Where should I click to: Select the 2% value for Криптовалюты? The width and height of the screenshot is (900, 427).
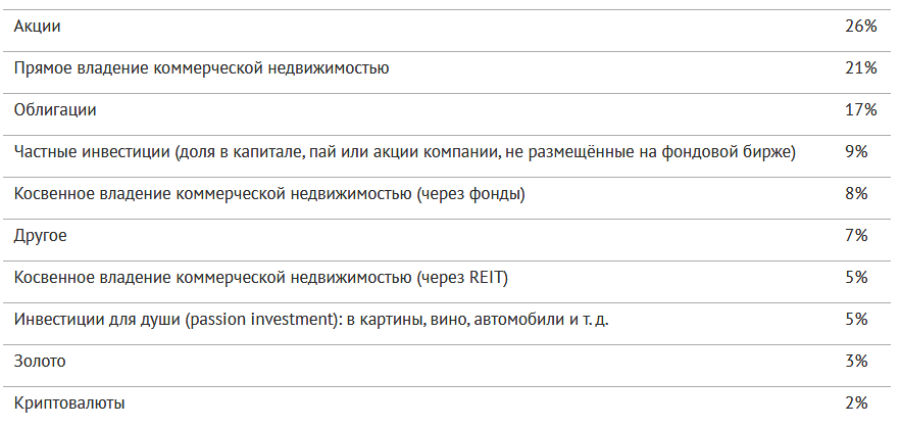click(856, 403)
